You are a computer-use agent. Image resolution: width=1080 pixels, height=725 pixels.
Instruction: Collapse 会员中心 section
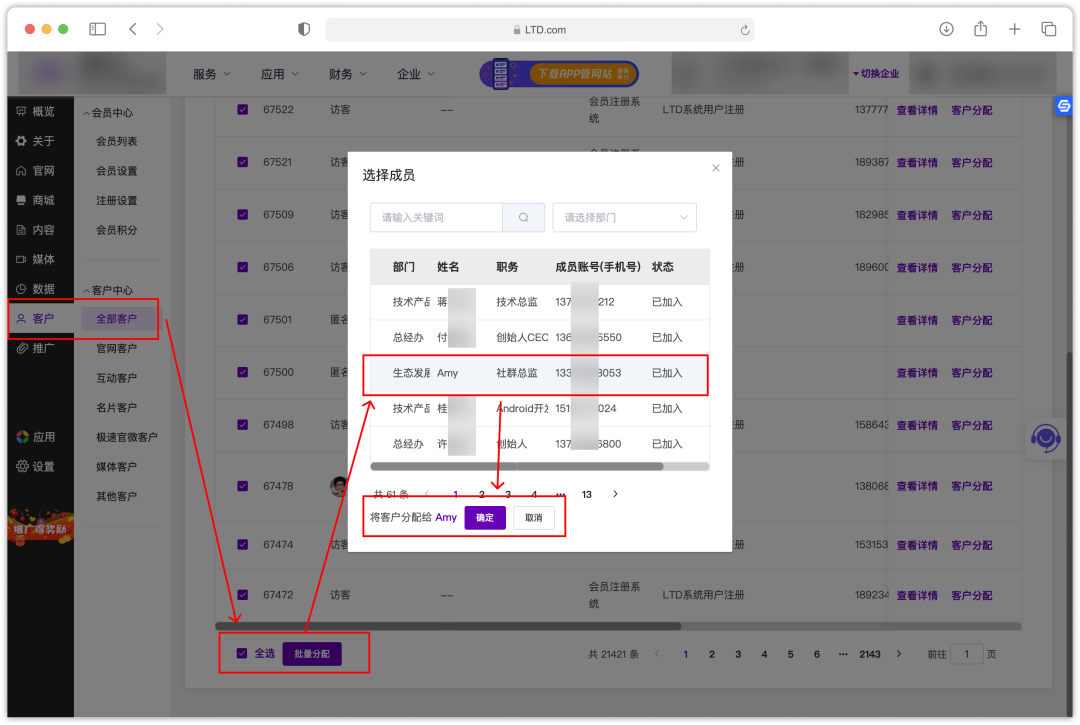tap(108, 112)
